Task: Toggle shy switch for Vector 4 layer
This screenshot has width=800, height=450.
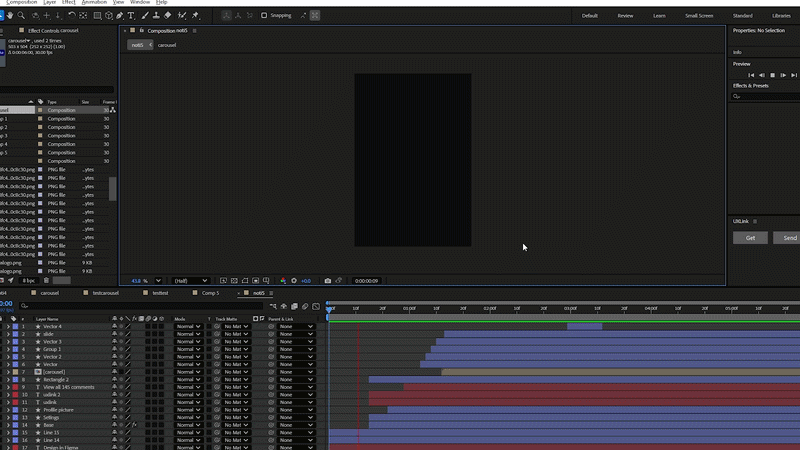Action: tap(114, 327)
